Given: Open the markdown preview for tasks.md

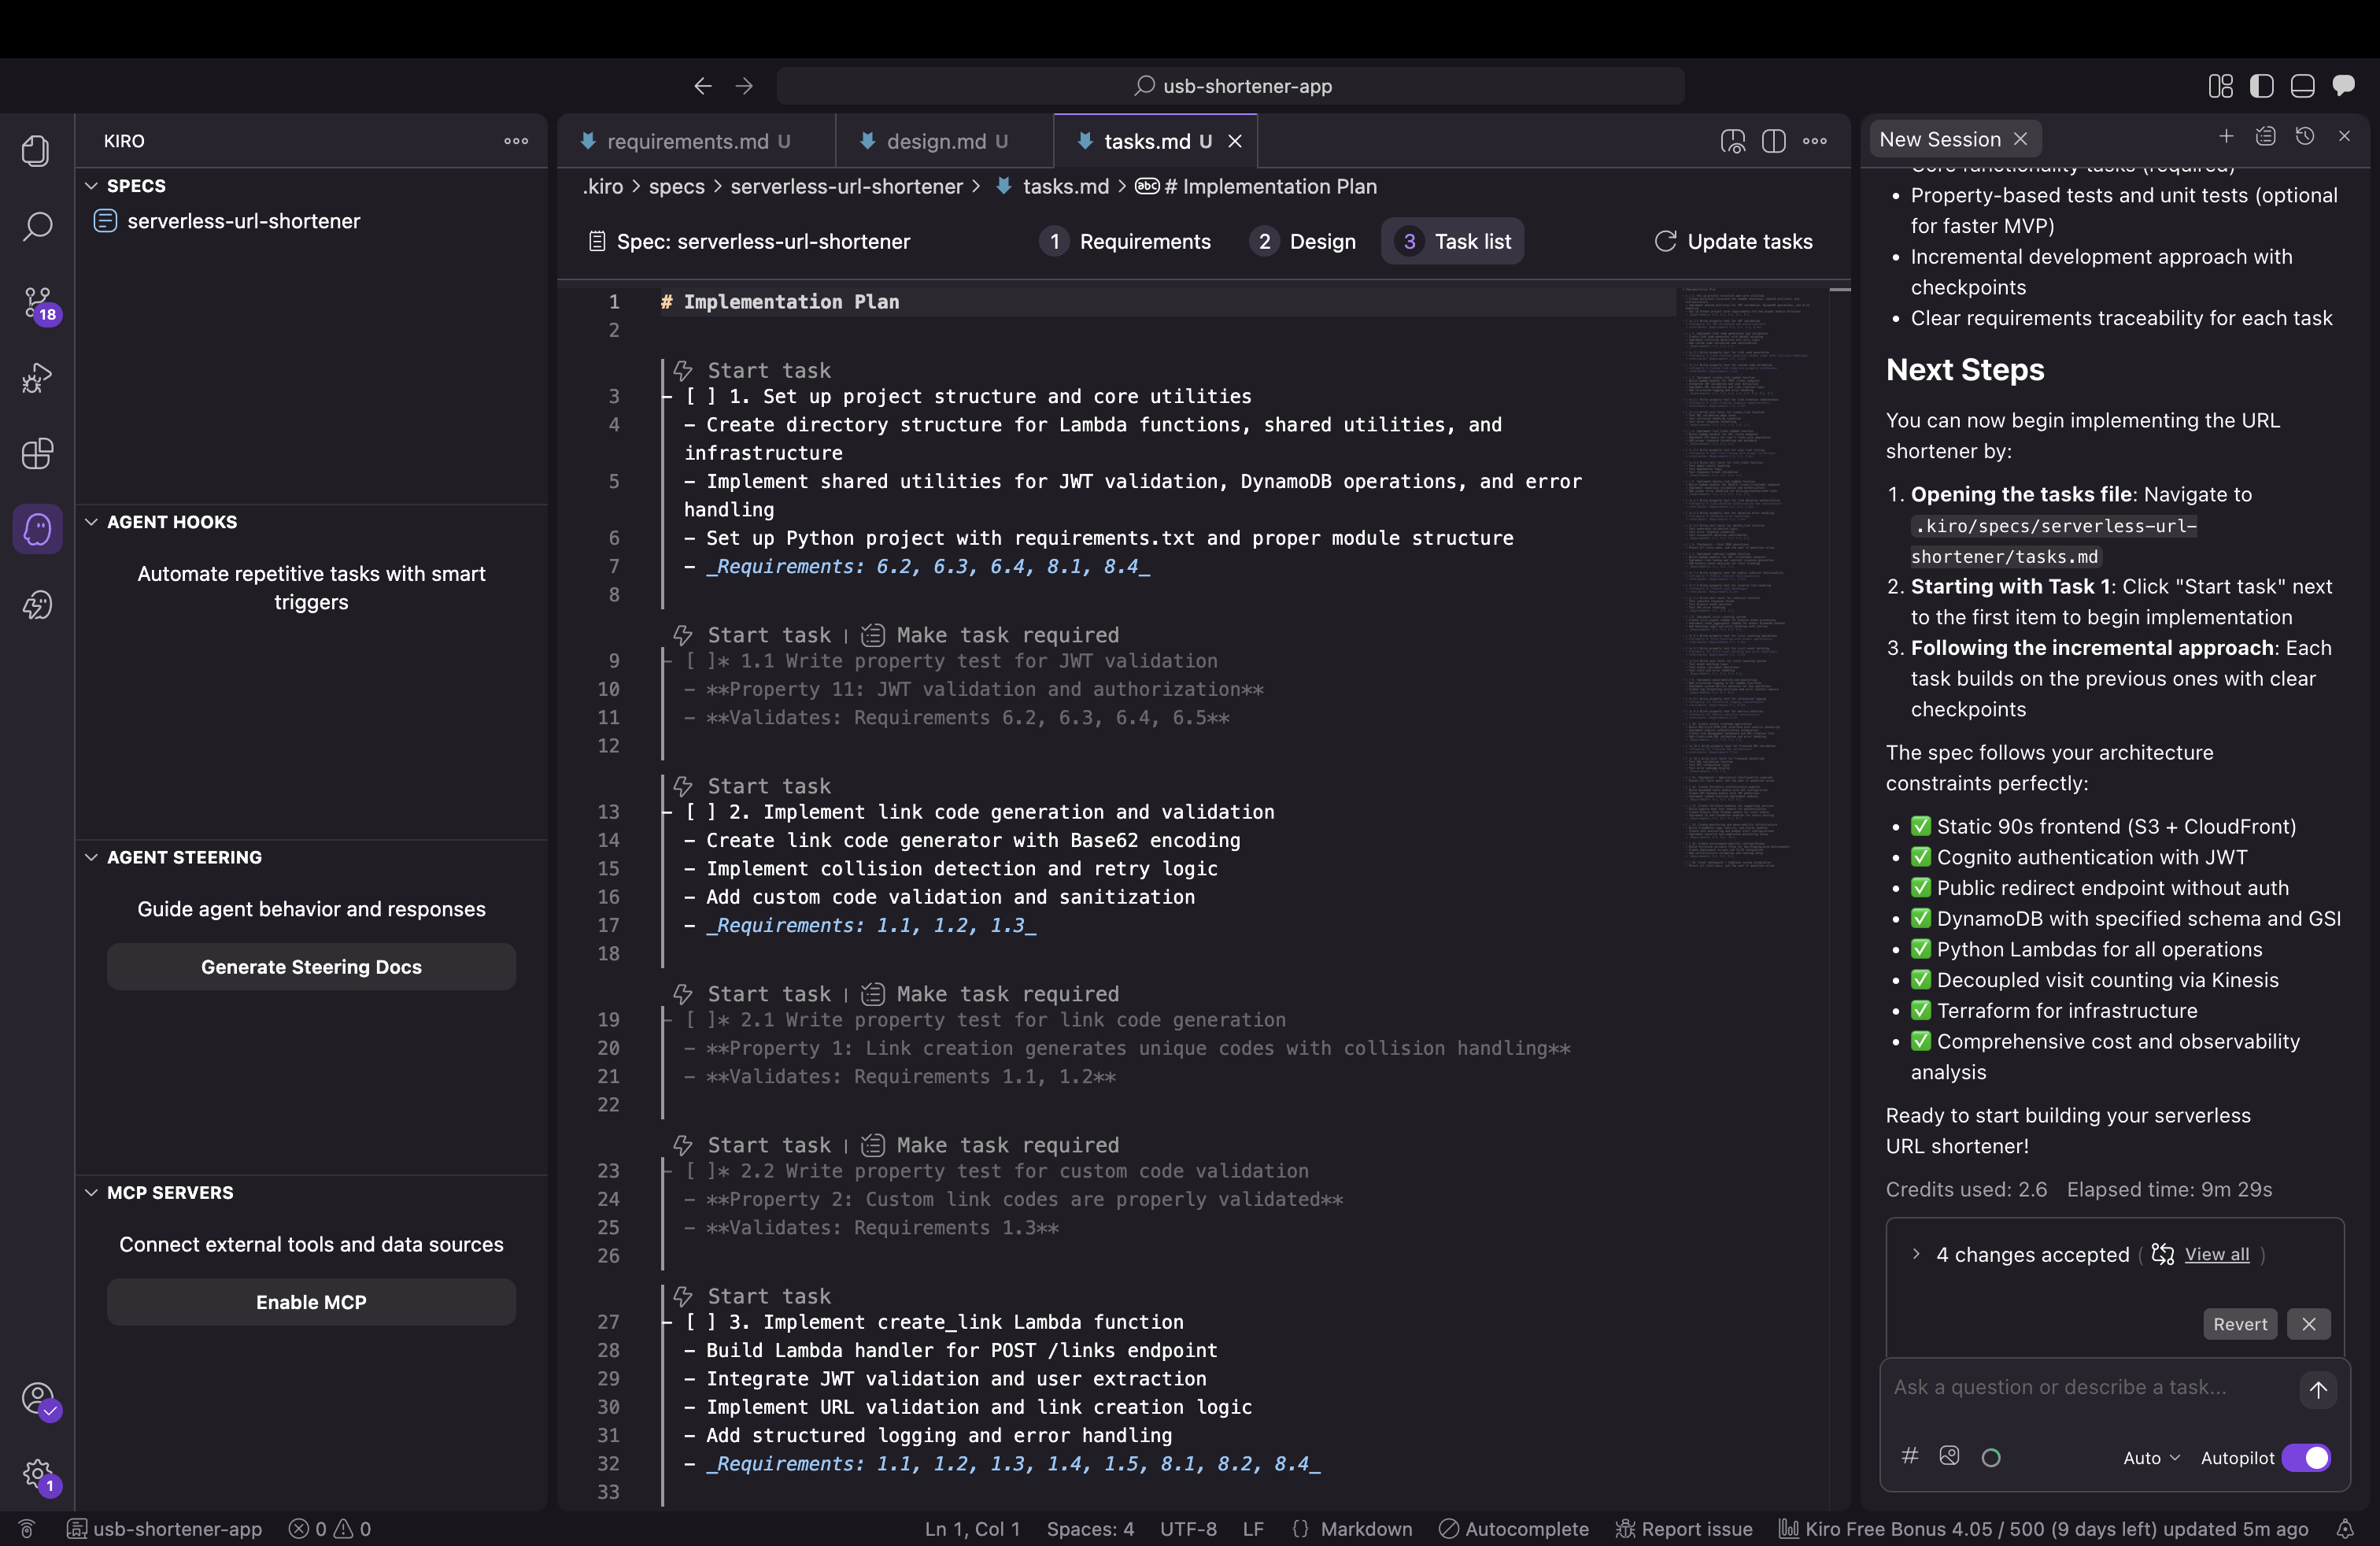Looking at the screenshot, I should (x=1733, y=141).
